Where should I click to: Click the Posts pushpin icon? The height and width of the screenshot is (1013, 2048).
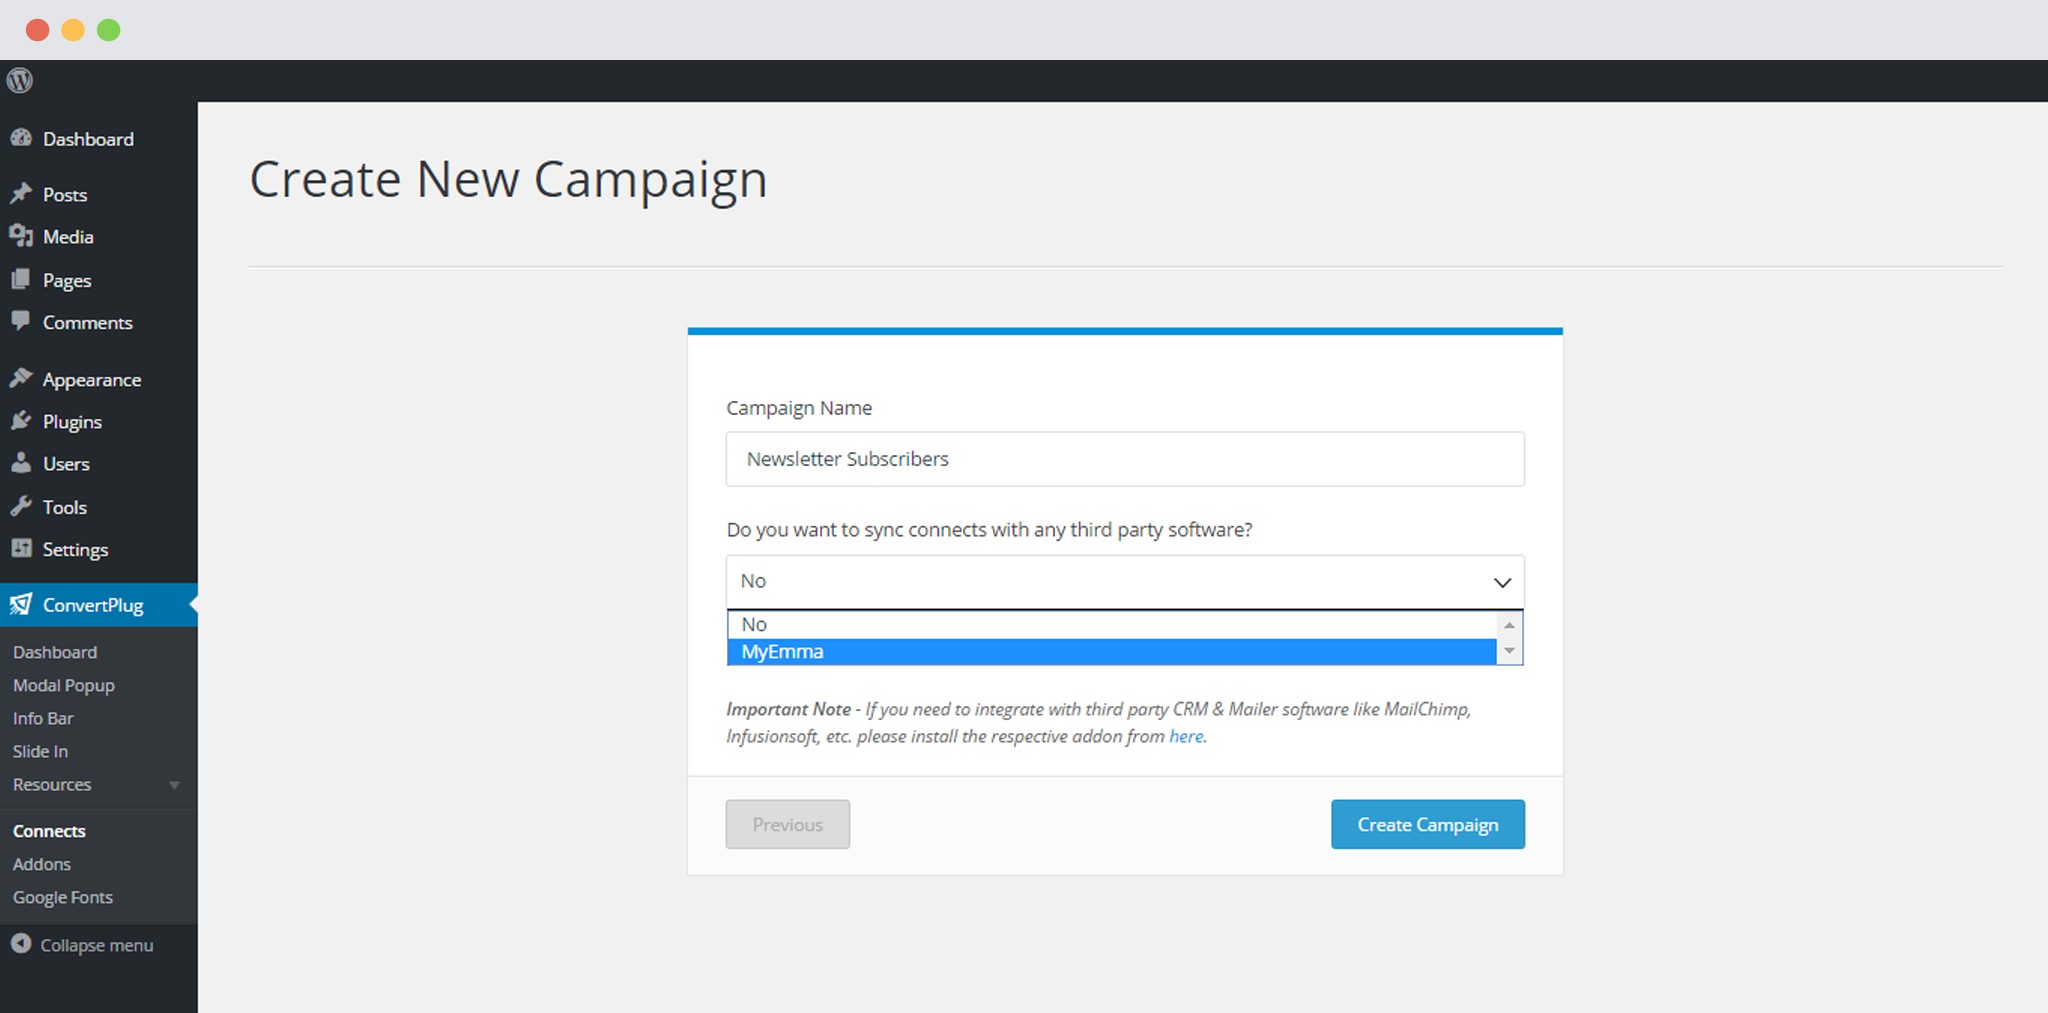[x=21, y=193]
